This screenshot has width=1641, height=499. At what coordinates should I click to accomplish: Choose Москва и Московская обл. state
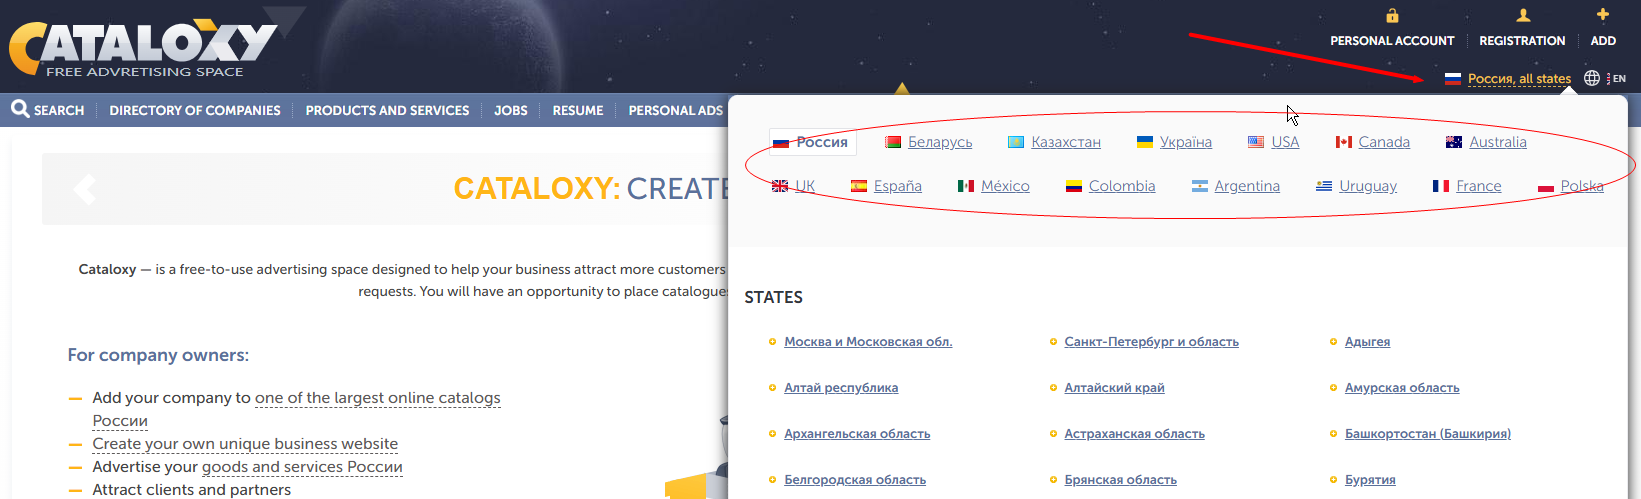(x=868, y=342)
